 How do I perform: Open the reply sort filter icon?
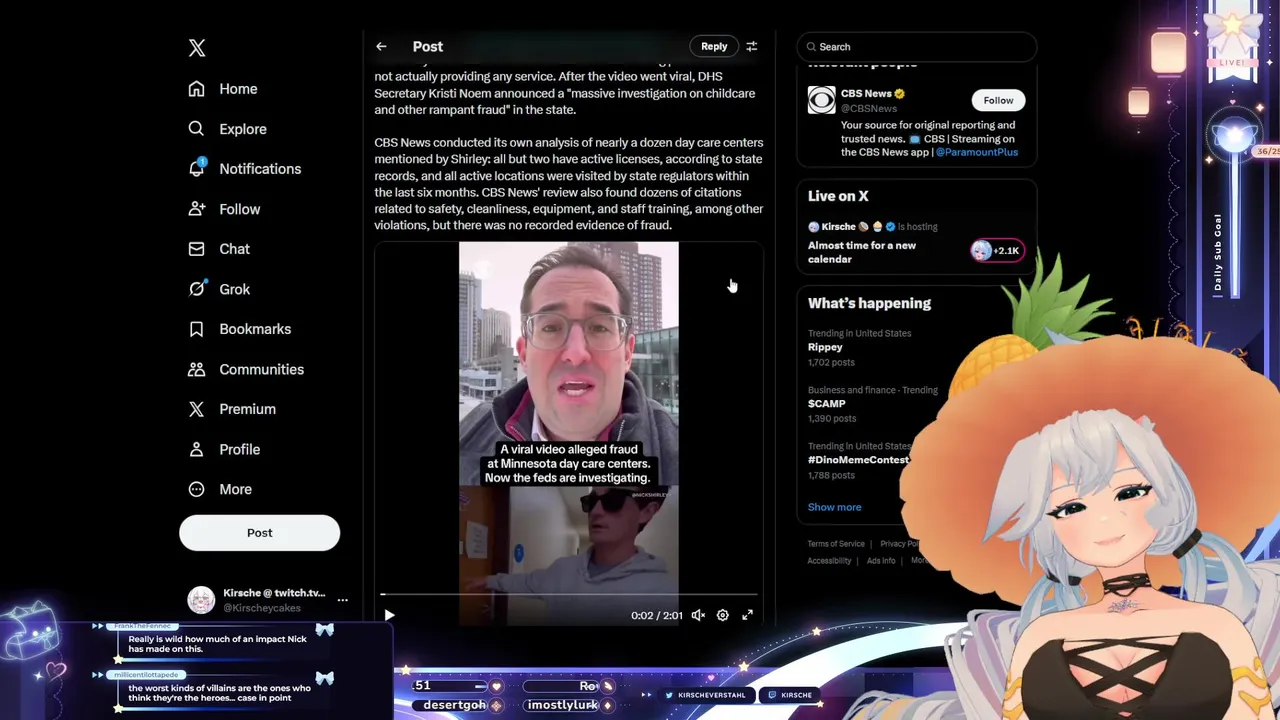point(752,47)
